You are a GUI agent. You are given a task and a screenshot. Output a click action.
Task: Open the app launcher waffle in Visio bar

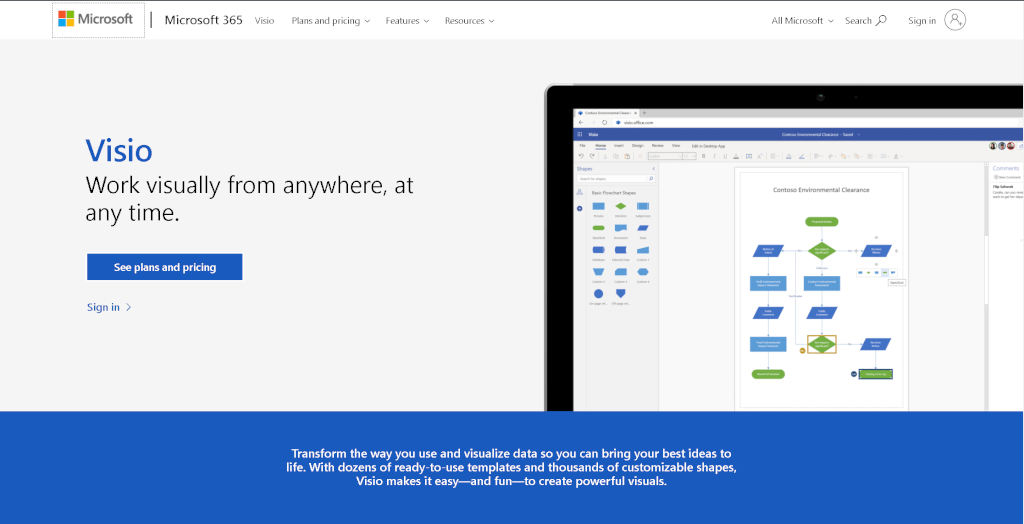tap(580, 135)
